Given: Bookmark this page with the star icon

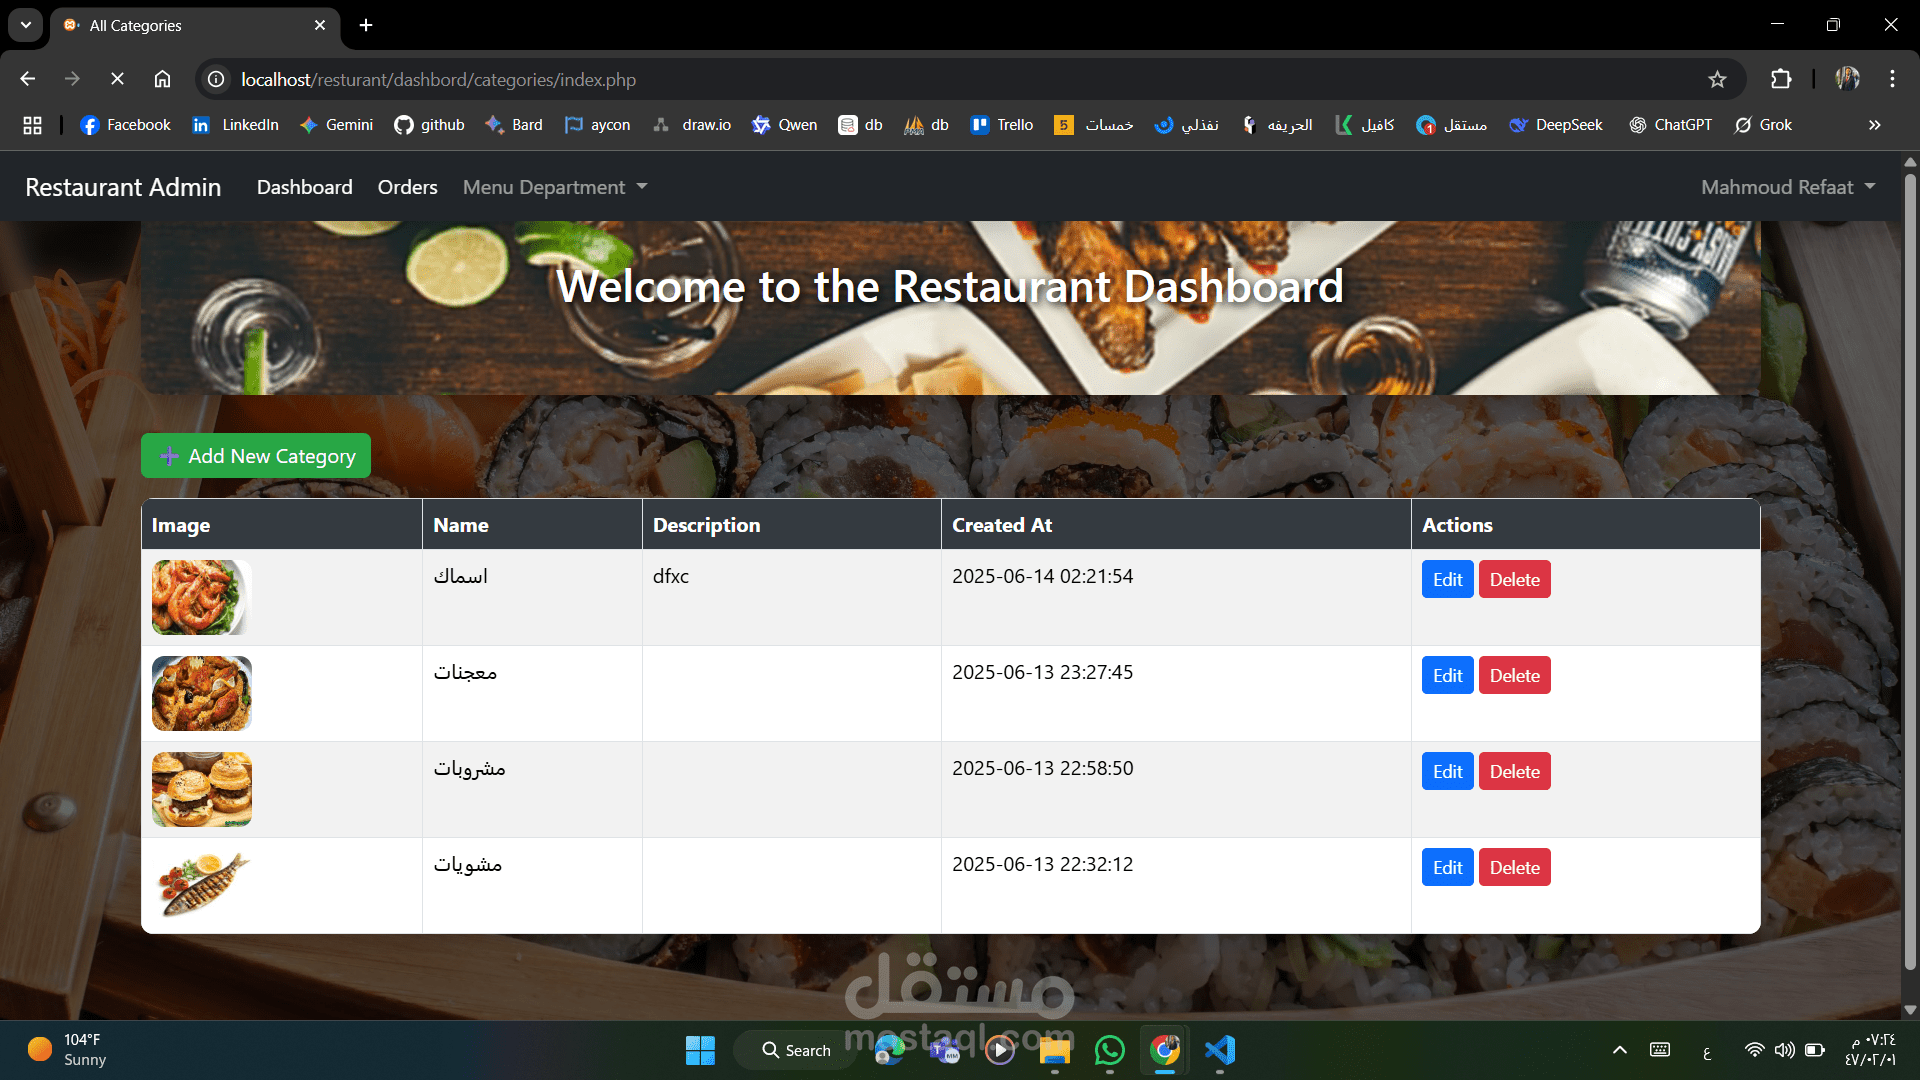Looking at the screenshot, I should point(1717,79).
